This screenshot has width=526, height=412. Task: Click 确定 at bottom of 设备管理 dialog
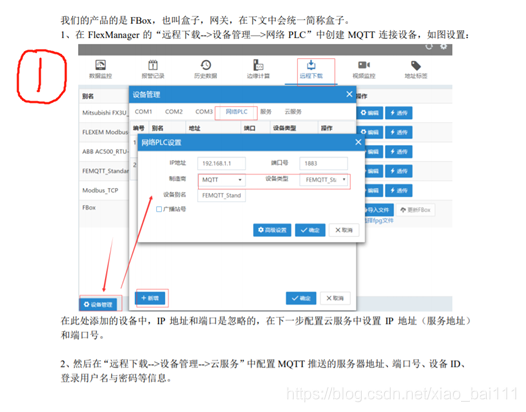(x=301, y=298)
